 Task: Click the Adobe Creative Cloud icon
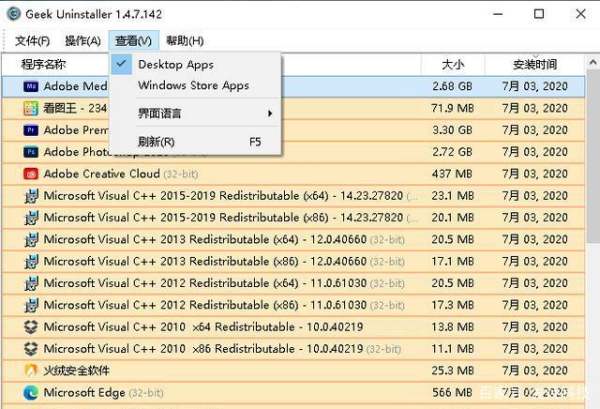coord(31,174)
